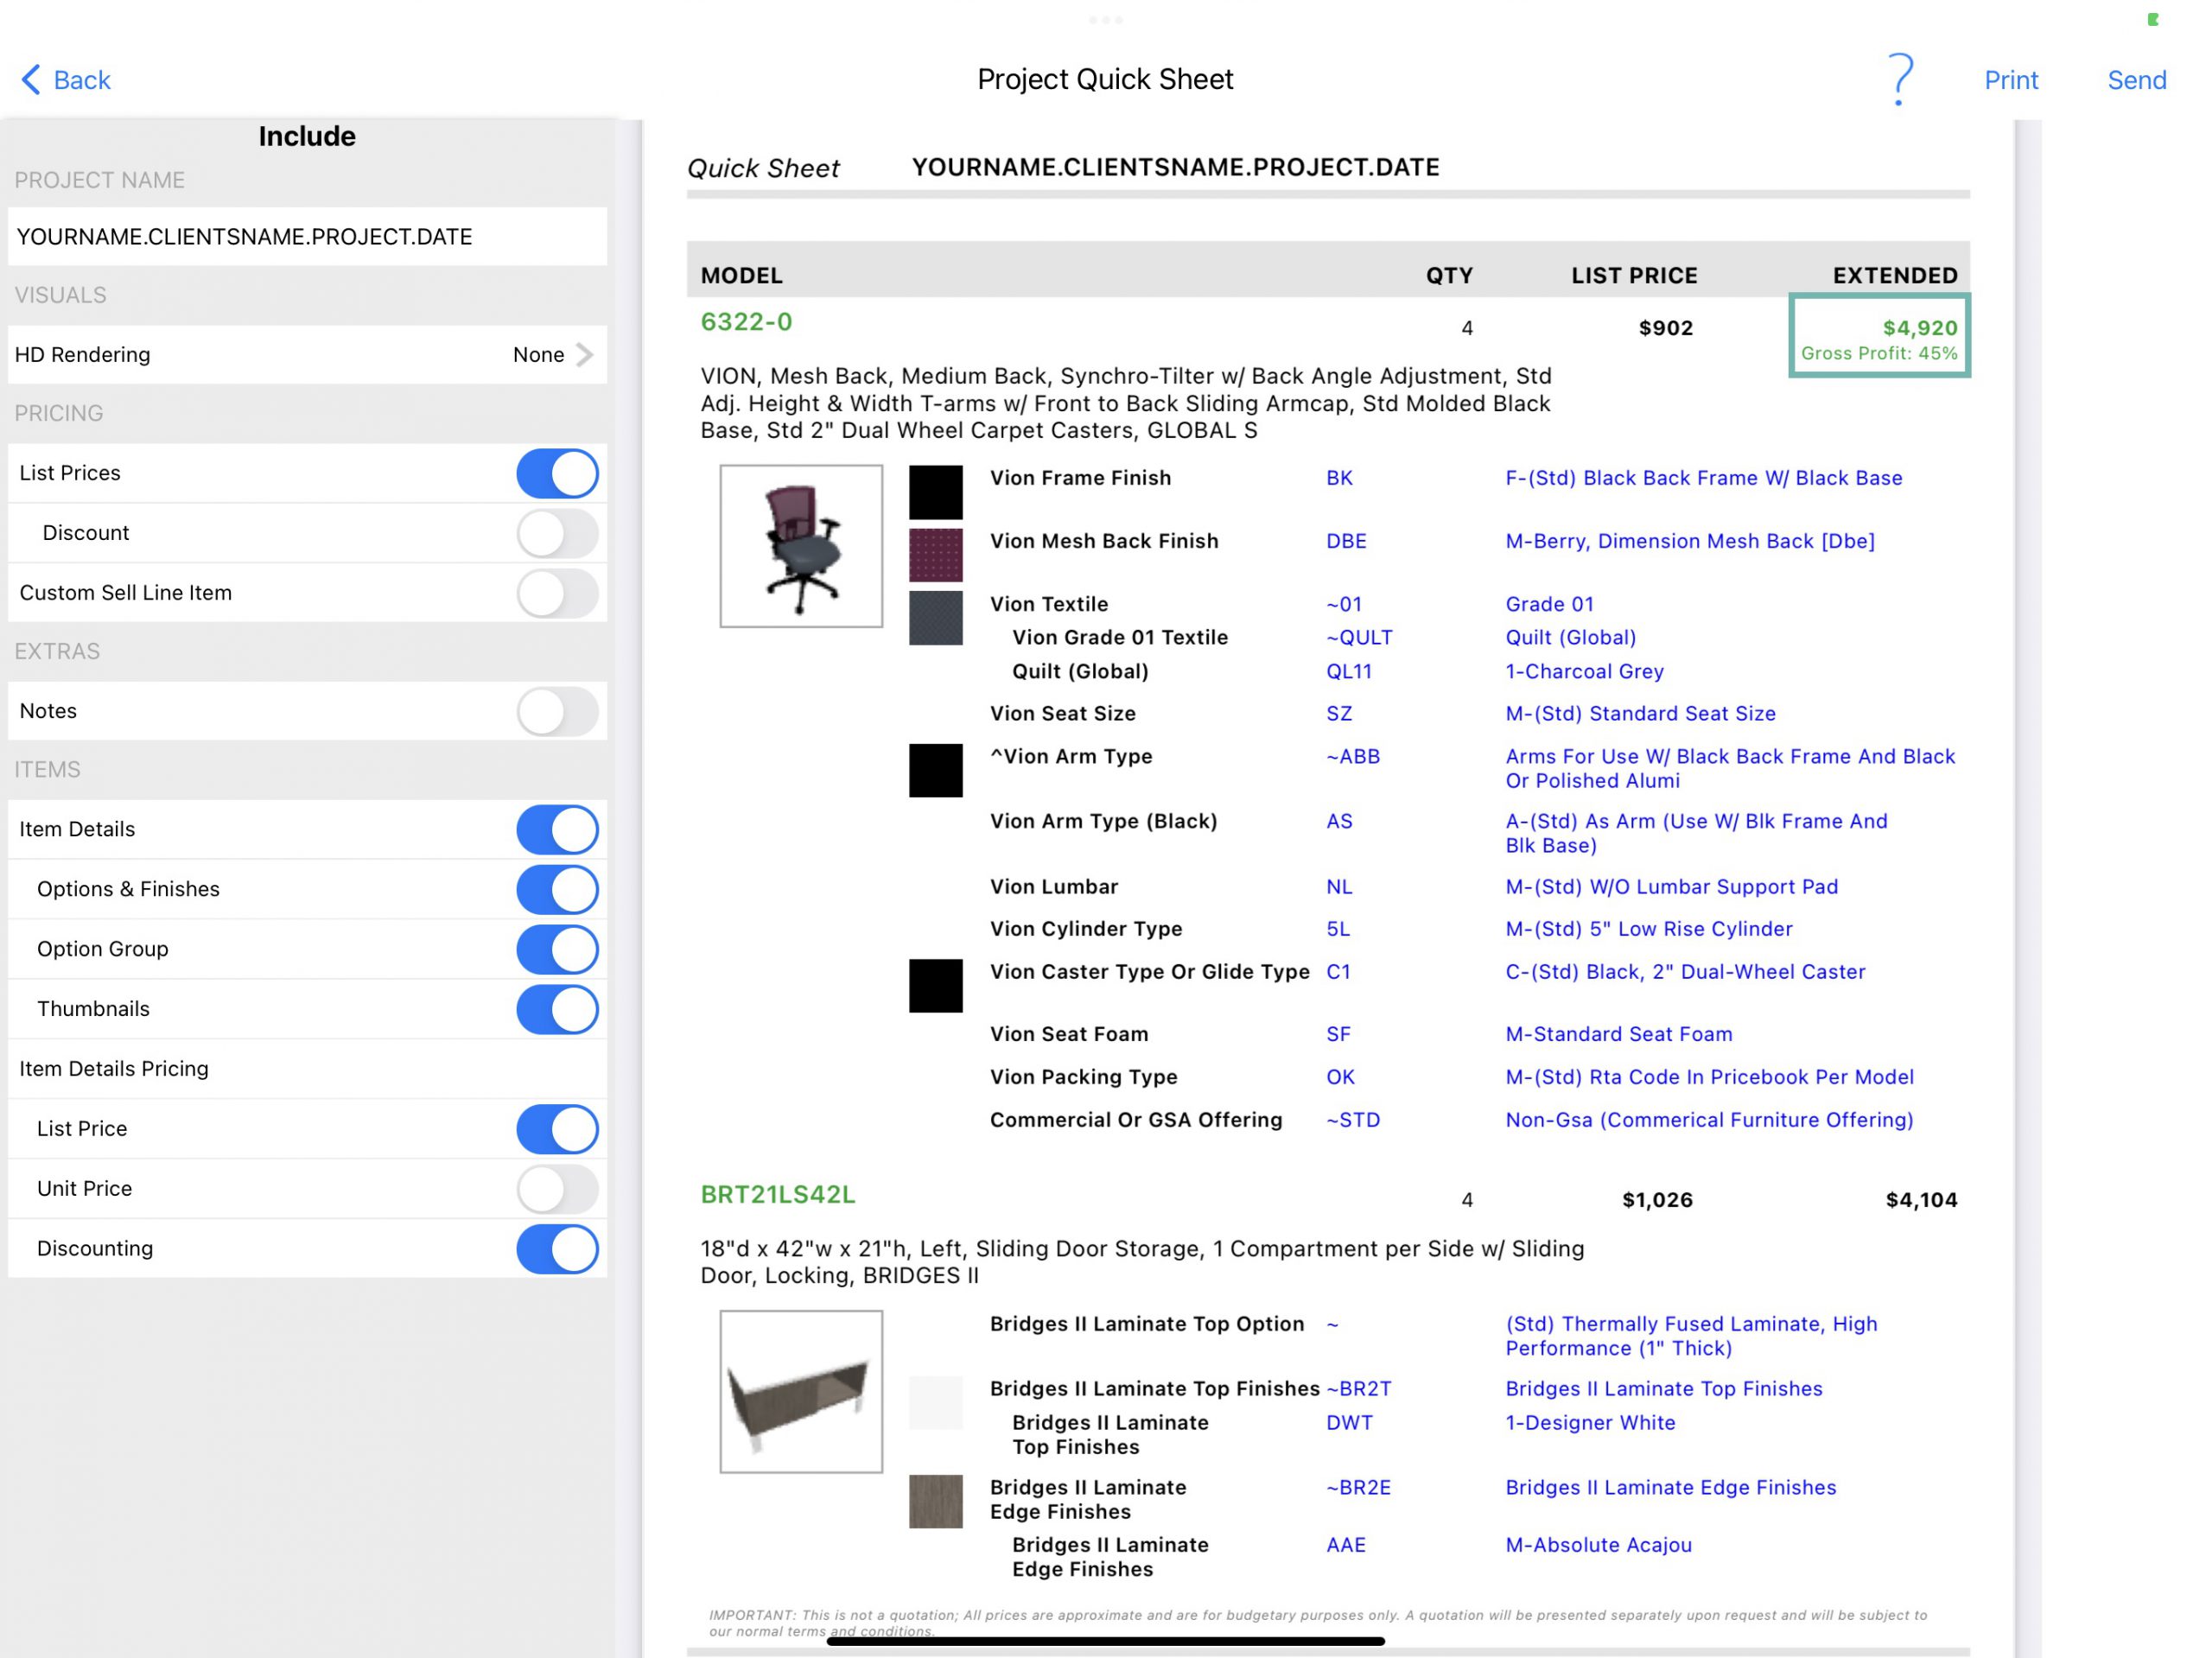Tap the 'M-Absolute Acajou' finish value
The image size is (2212, 1658).
[1598, 1545]
